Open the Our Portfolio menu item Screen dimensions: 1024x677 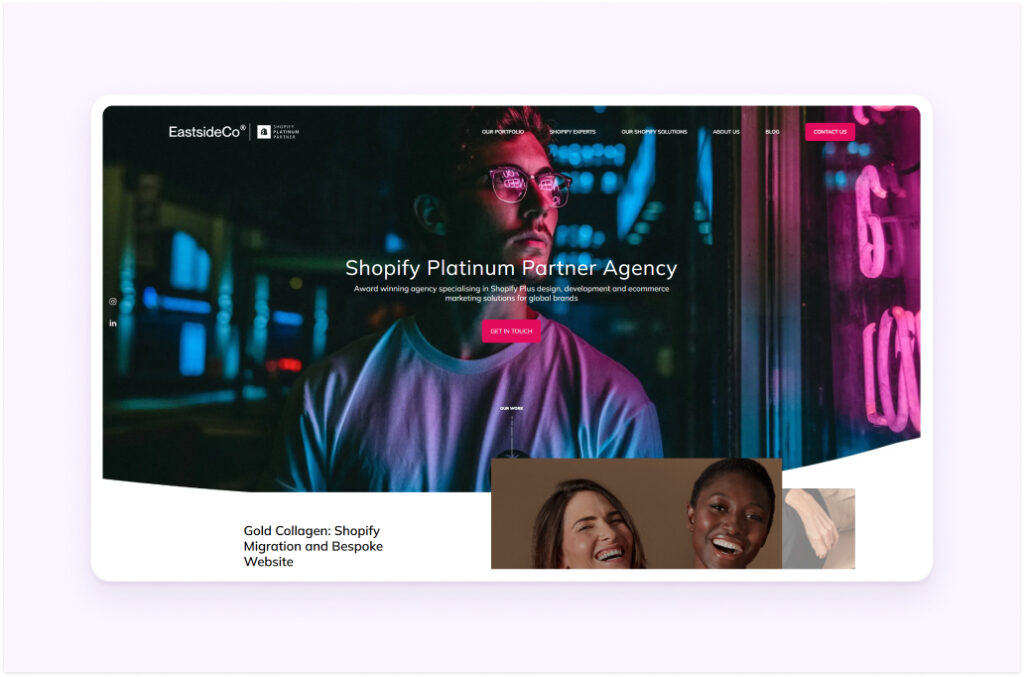[503, 132]
